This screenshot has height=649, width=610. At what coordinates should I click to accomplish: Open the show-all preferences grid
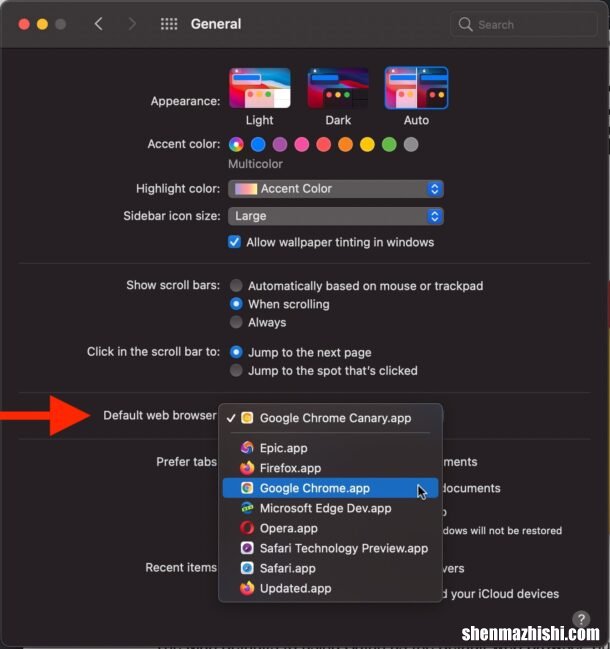pos(169,24)
